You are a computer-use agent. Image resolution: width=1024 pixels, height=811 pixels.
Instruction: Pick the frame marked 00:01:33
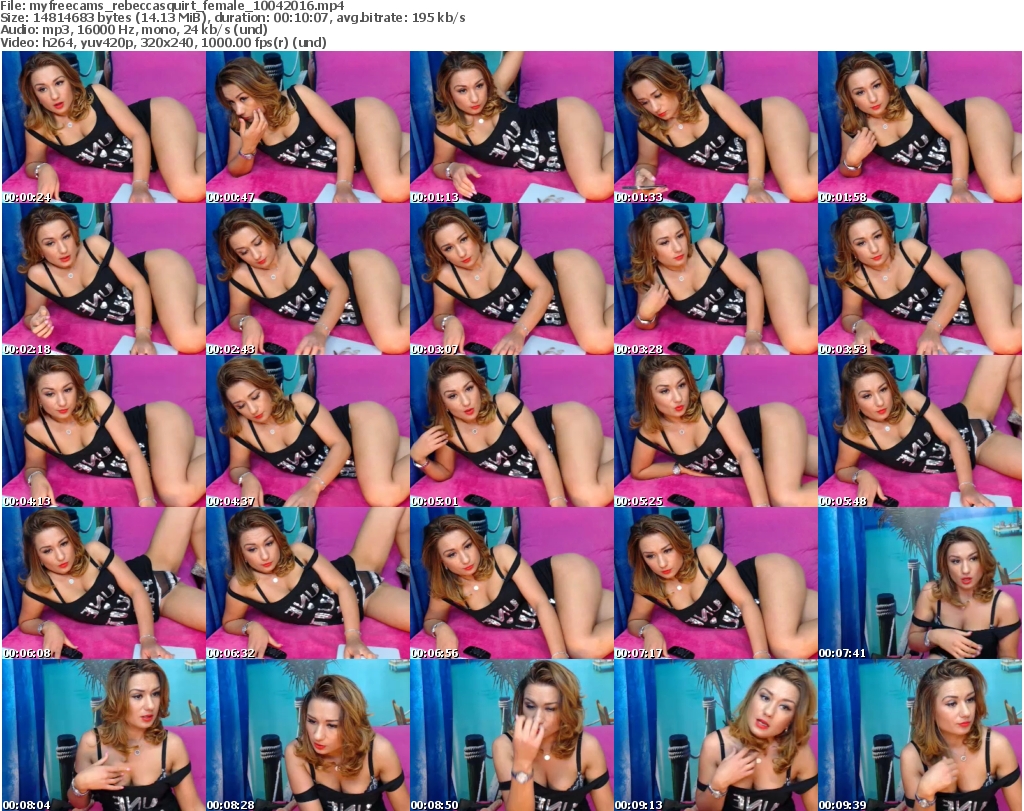coord(715,127)
